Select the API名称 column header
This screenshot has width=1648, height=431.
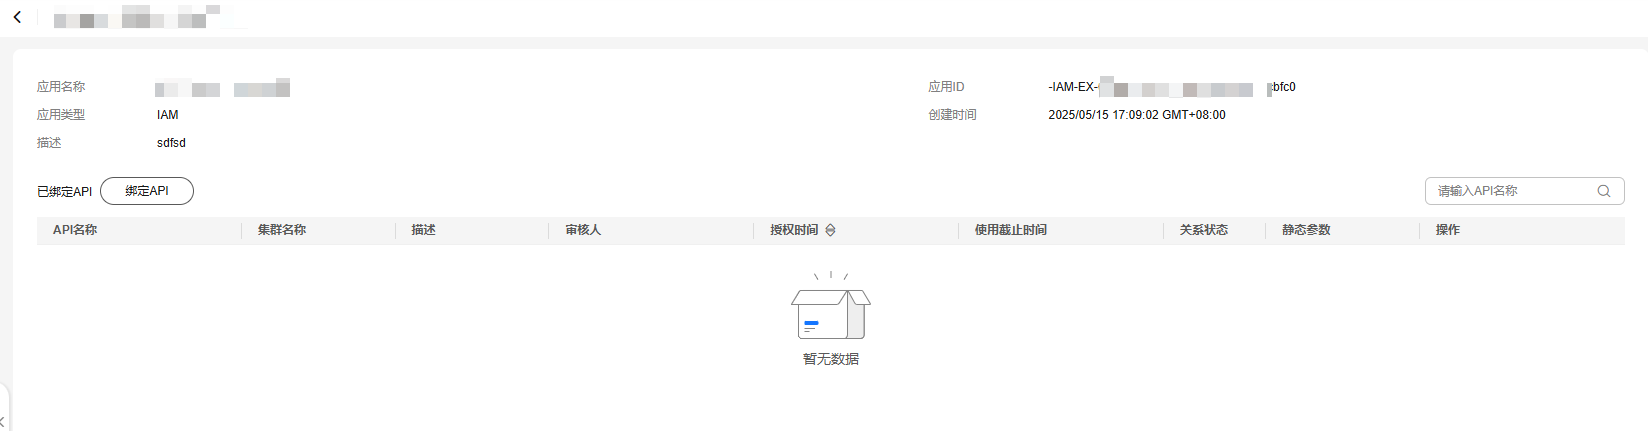click(75, 230)
